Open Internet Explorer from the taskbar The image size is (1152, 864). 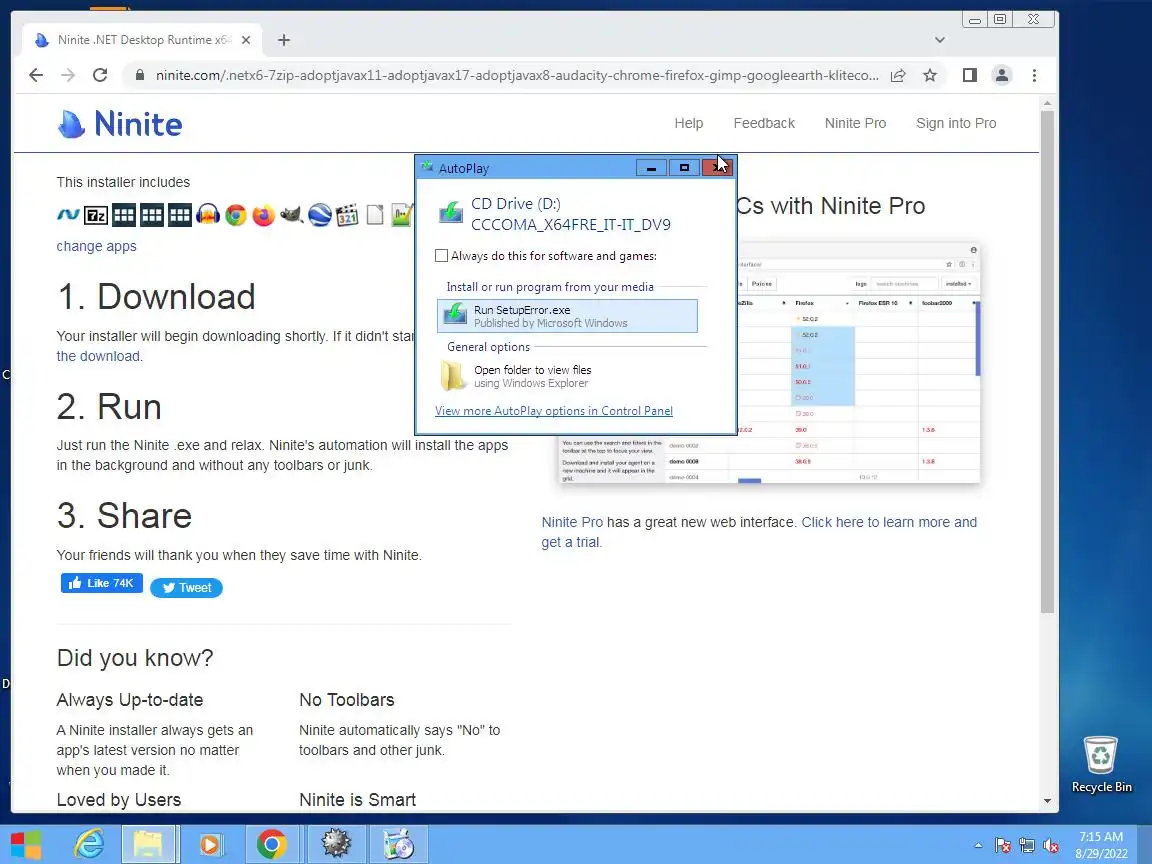pos(89,844)
